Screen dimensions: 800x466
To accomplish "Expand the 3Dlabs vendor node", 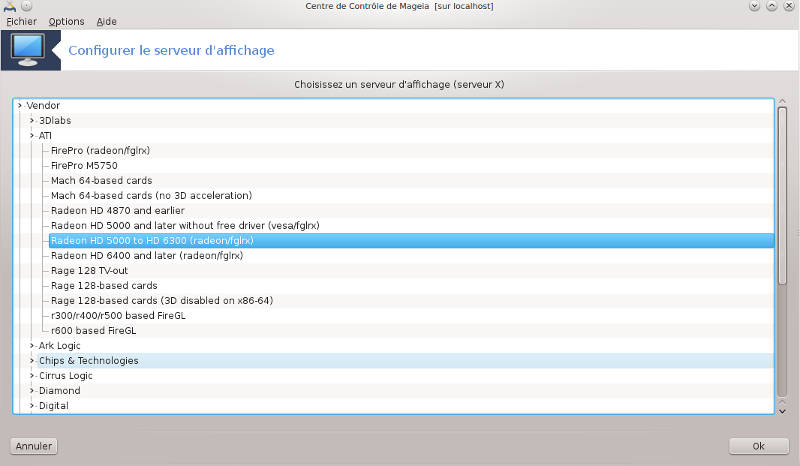I will 32,120.
